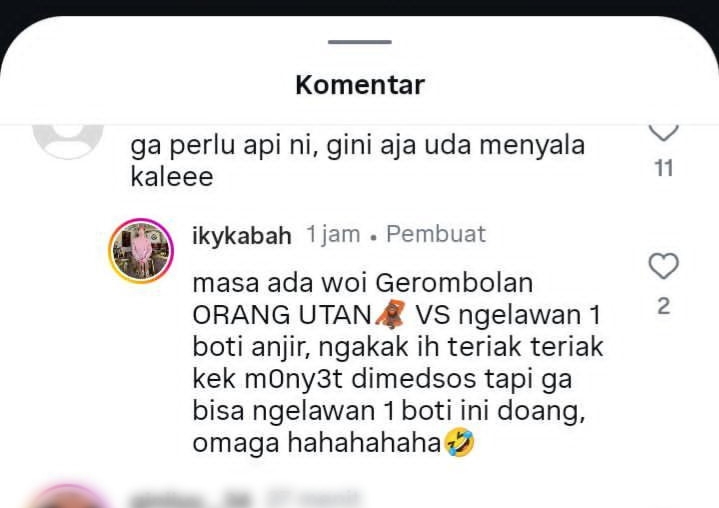Tap the 'ORANG UTAN' words in the comment
Viewport: 719px width, 508px height.
tap(282, 315)
